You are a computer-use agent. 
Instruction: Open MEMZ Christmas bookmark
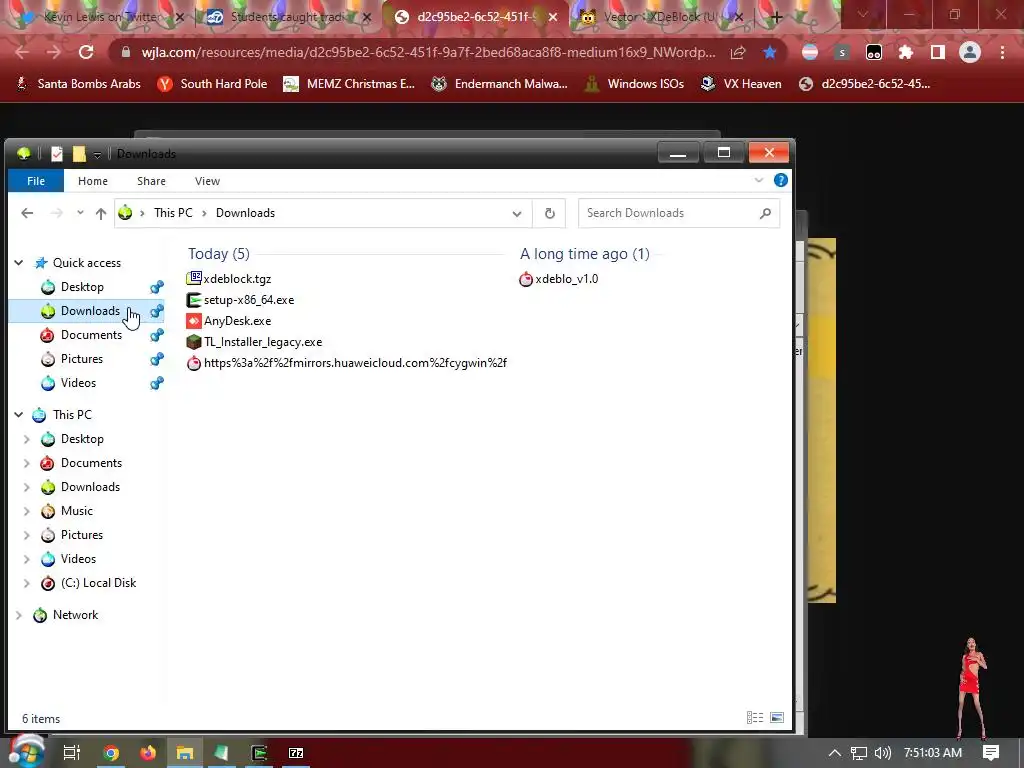(x=349, y=84)
